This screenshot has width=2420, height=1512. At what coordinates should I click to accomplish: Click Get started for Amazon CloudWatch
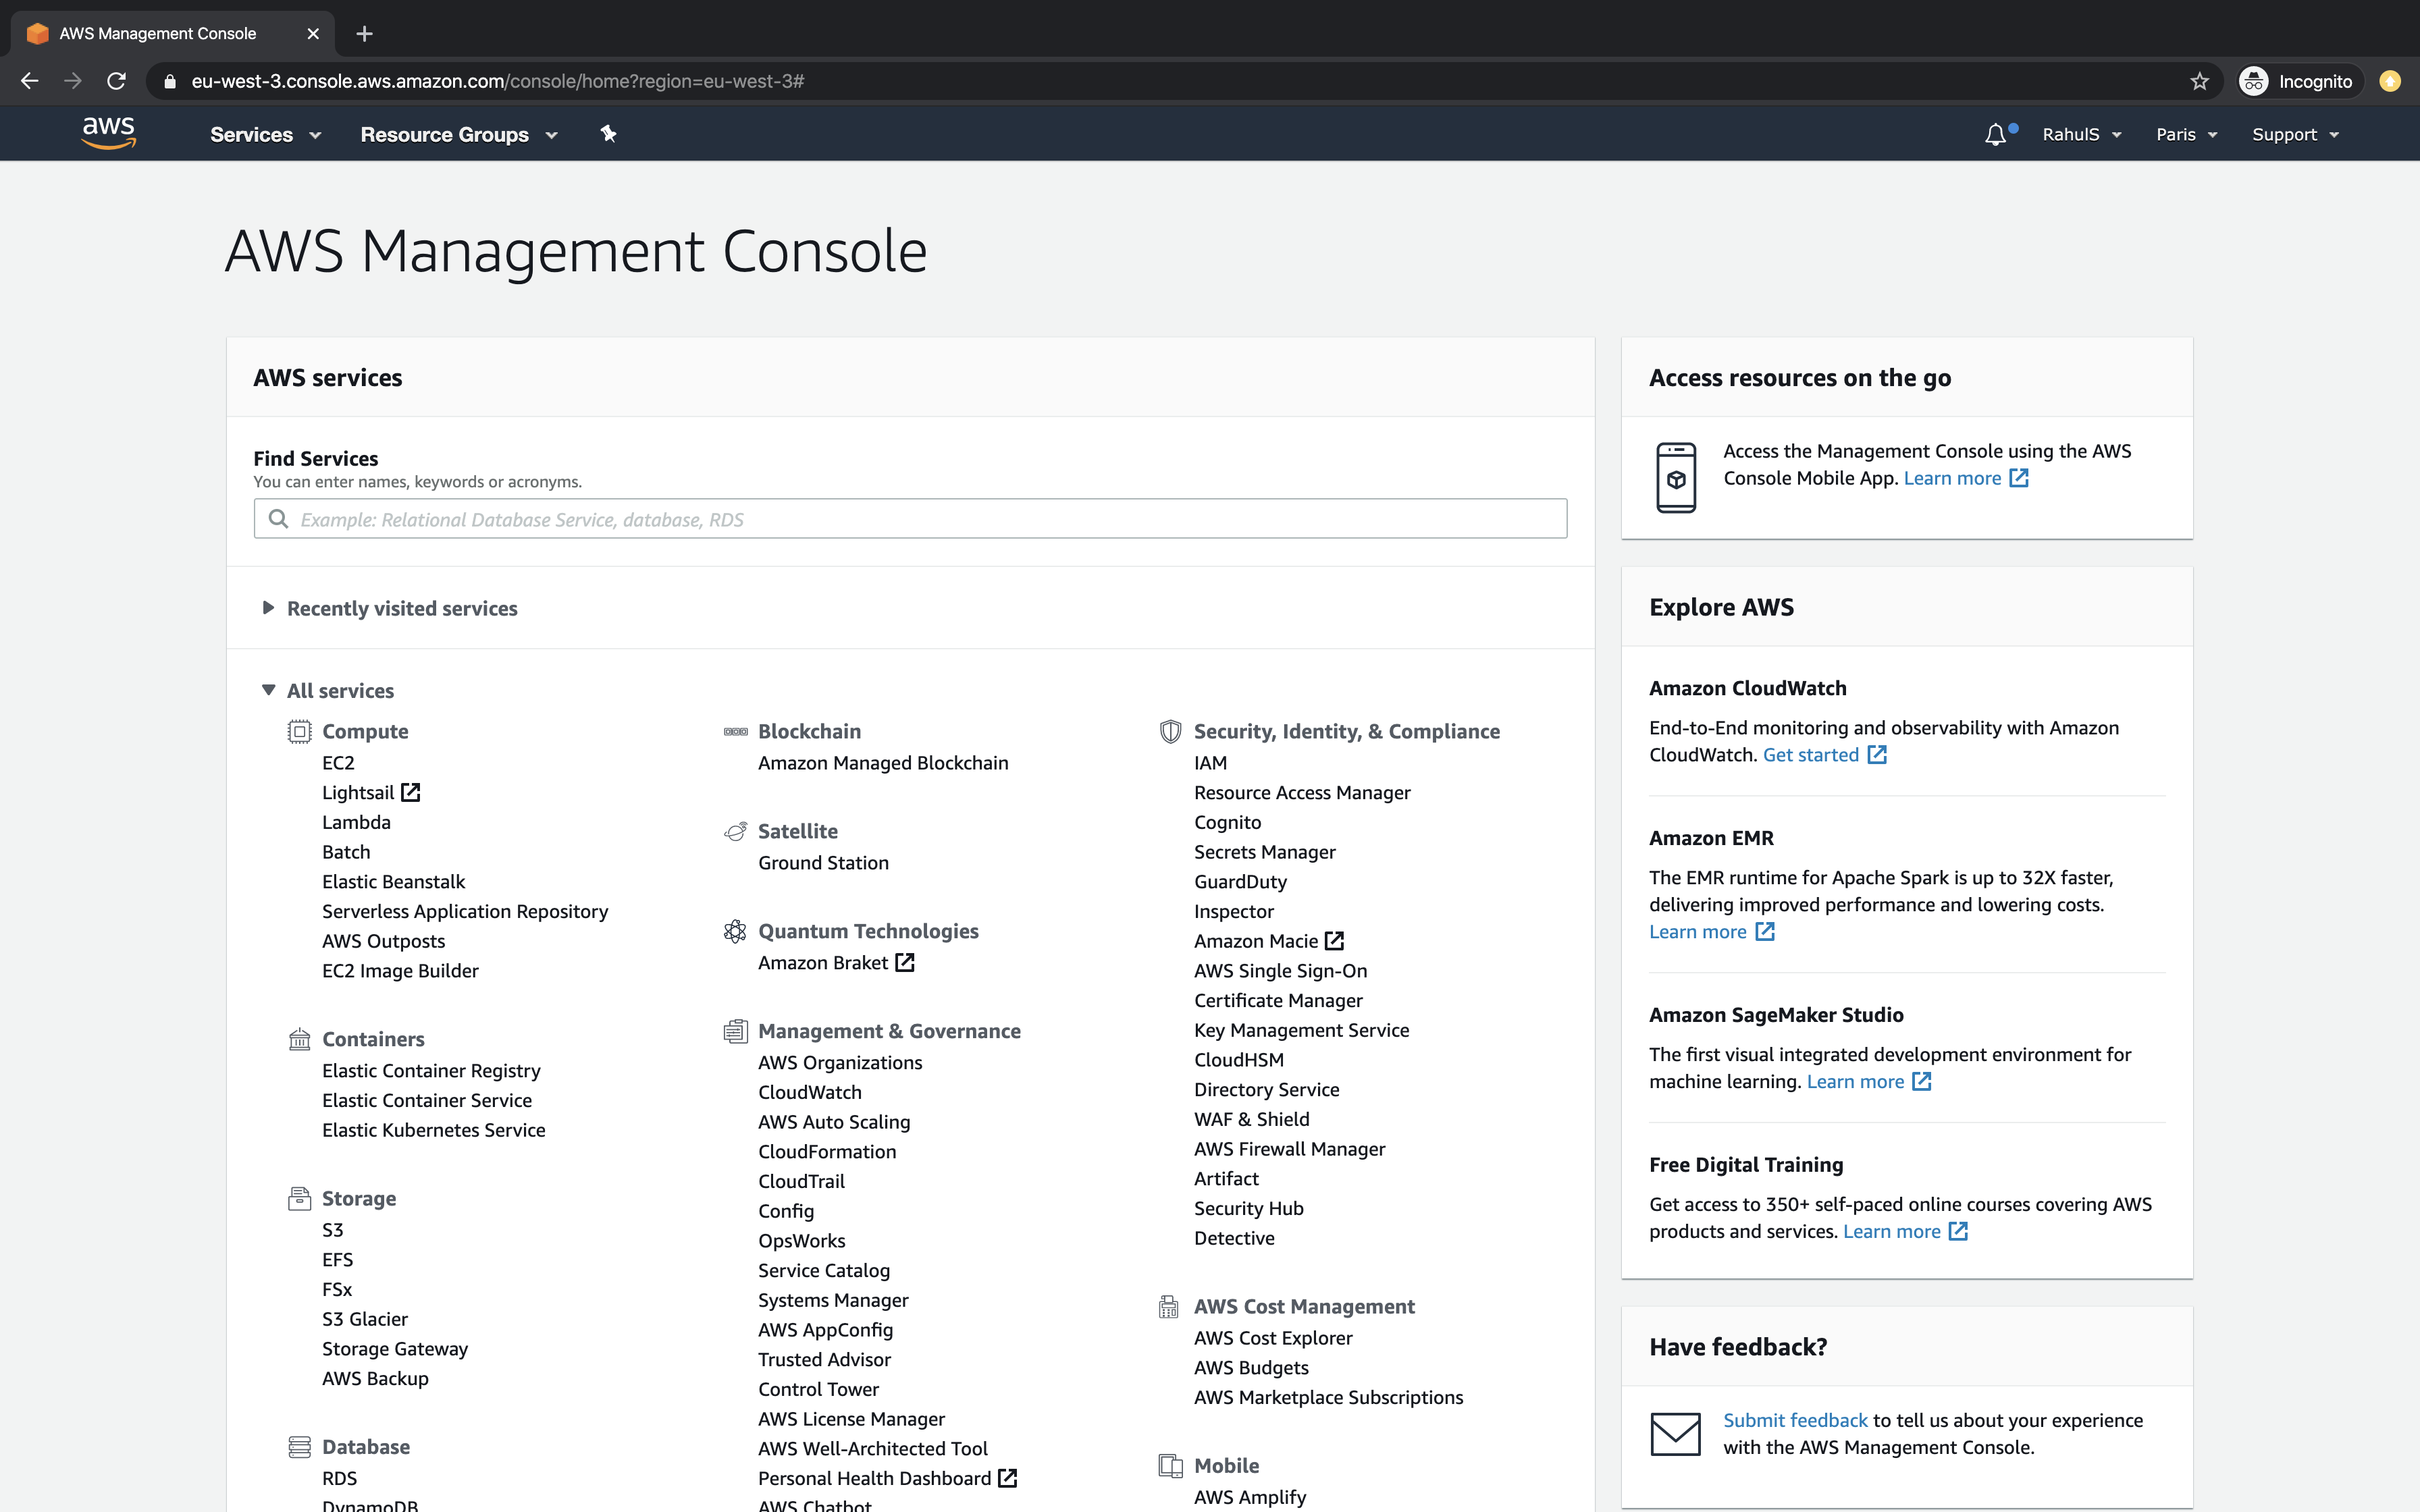click(1812, 754)
